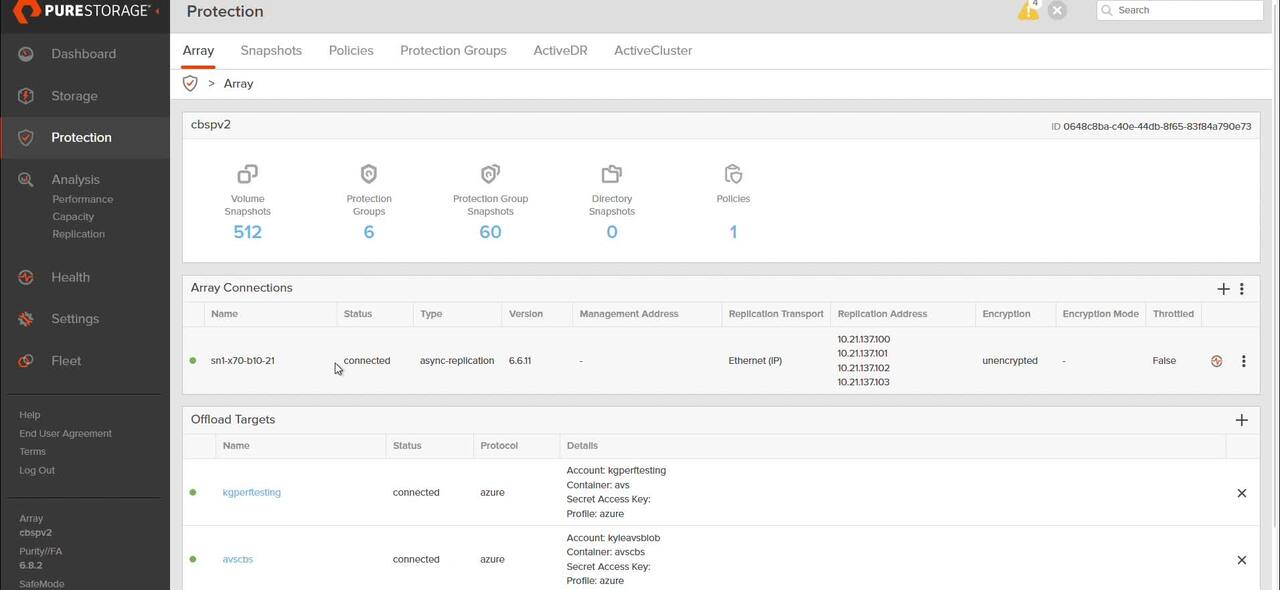
Task: Click the Protection Group Snapshots icon
Action: click(x=490, y=174)
